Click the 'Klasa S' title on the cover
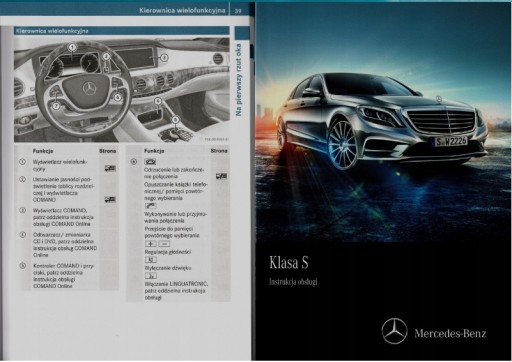Screen dimensions: 512x362 pyautogui.click(x=289, y=263)
